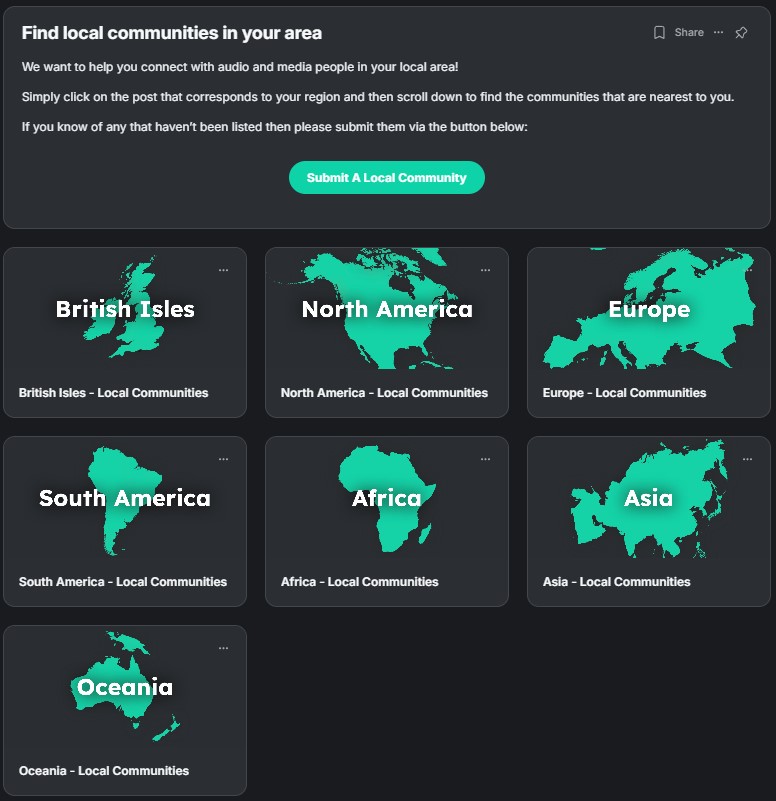Open the Europe card options menu
Image resolution: width=776 pixels, height=801 pixels.
tap(747, 270)
